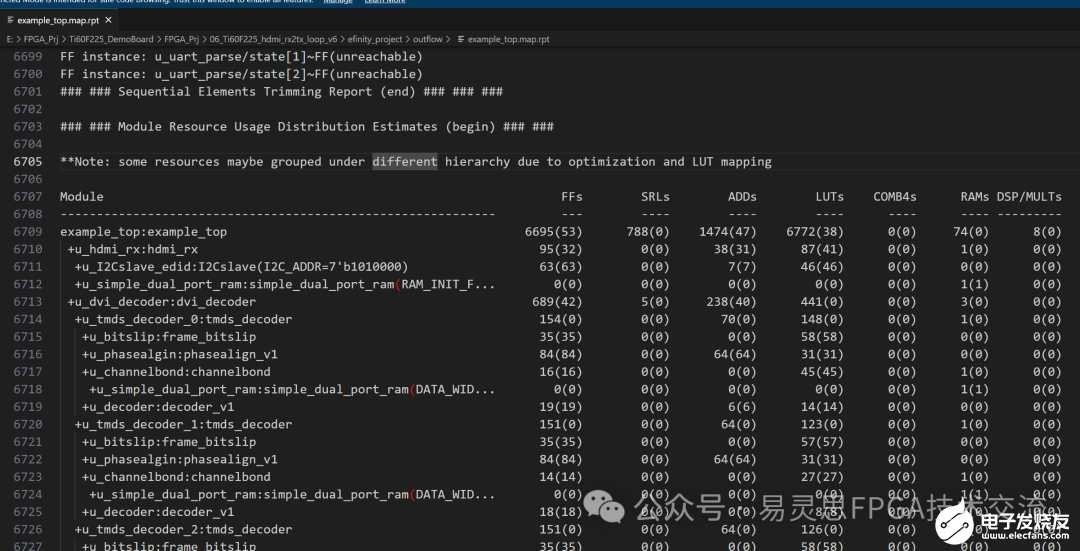The width and height of the screenshot is (1080, 551).
Task: Click '+u_channelbond:channelbond' on line 6723
Action: (176, 477)
